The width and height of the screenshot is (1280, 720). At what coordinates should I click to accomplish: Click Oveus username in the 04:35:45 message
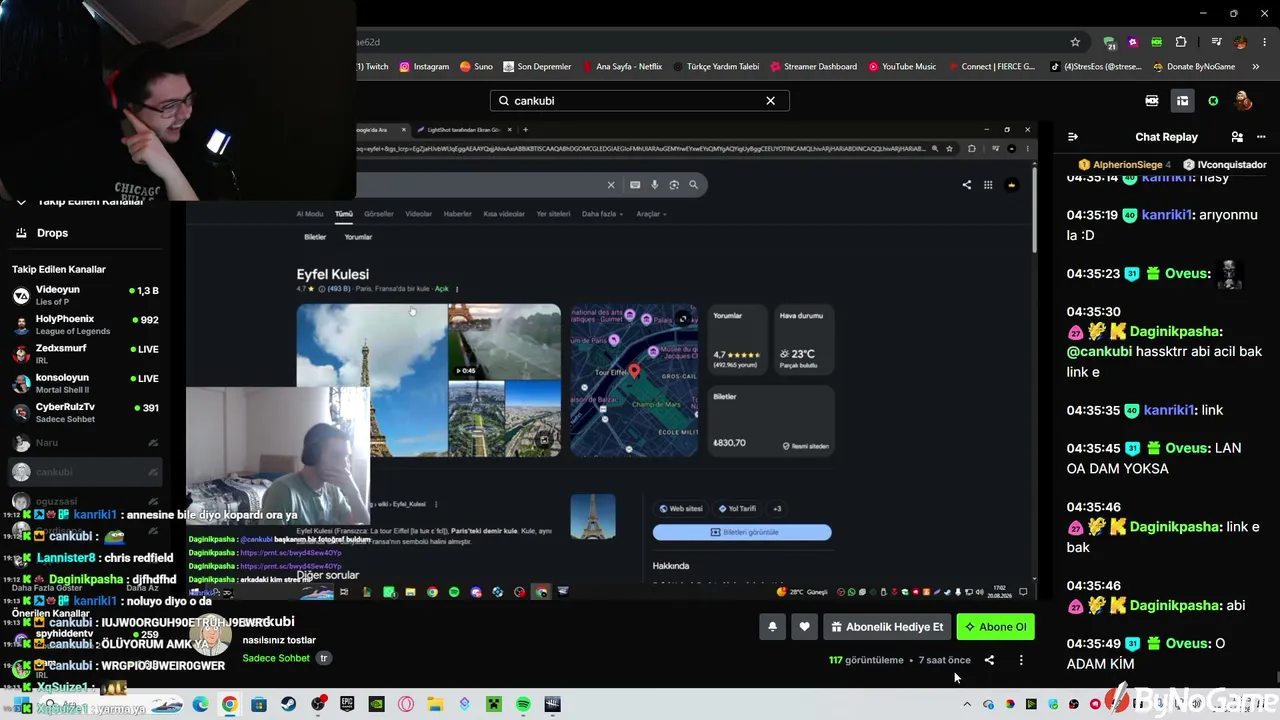pos(1187,448)
